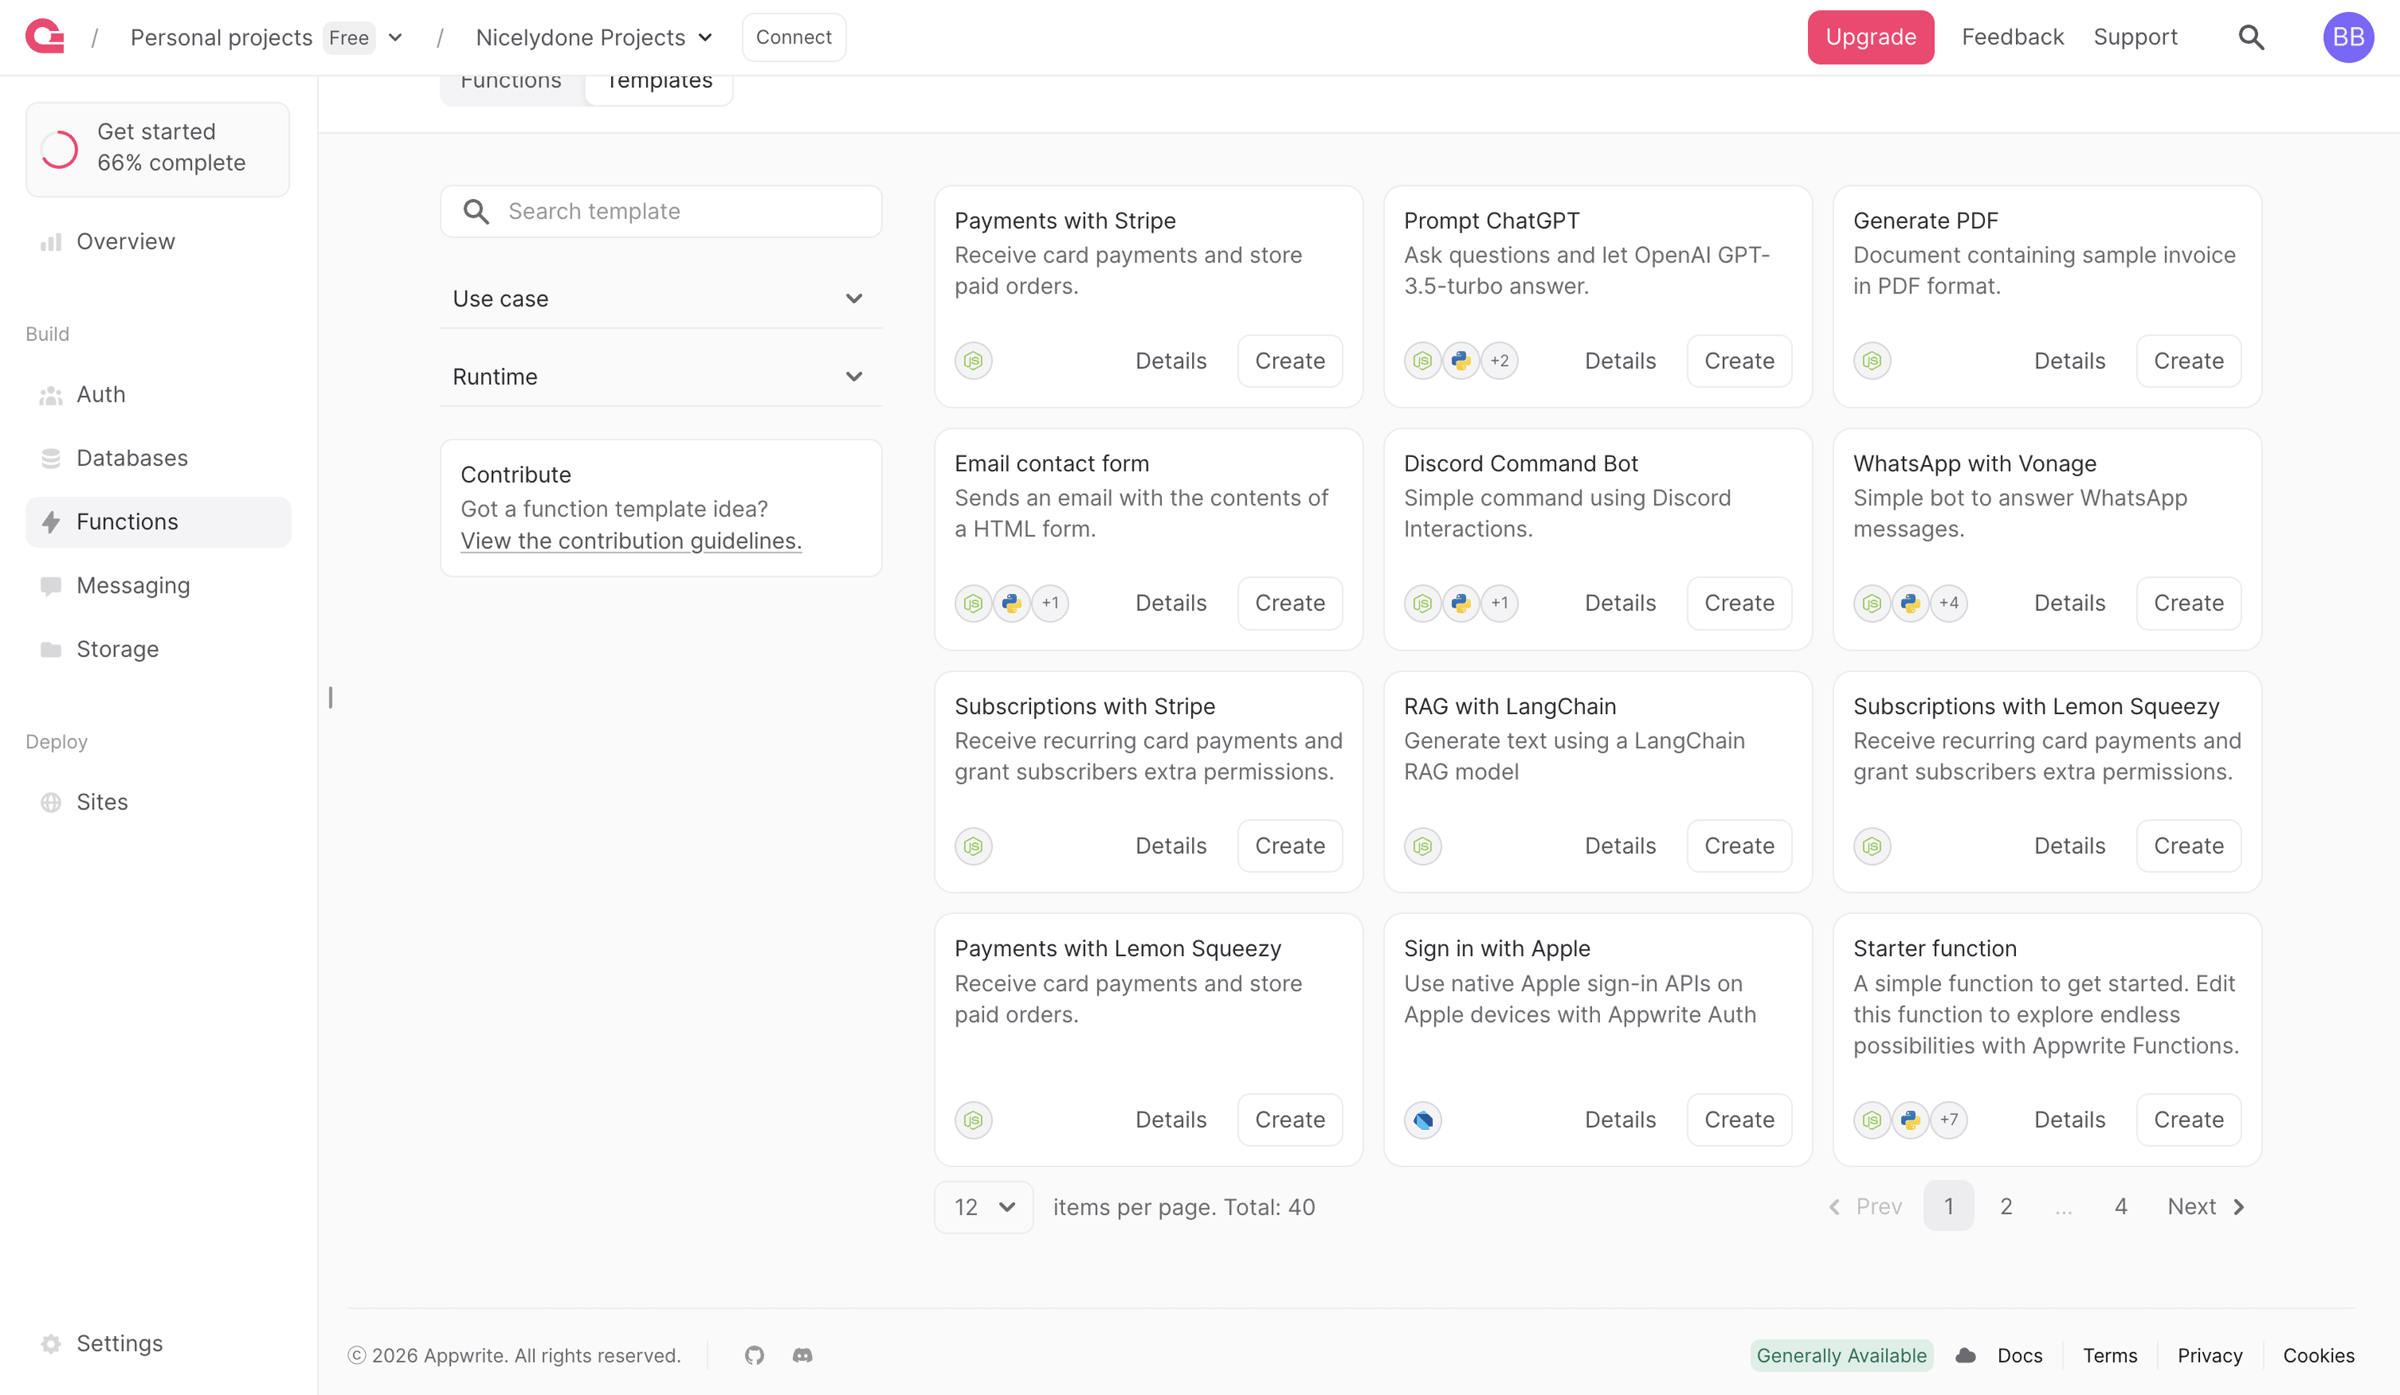This screenshot has width=2400, height=1395.
Task: Click the Appwrite logo in the header
Action: pos(45,37)
